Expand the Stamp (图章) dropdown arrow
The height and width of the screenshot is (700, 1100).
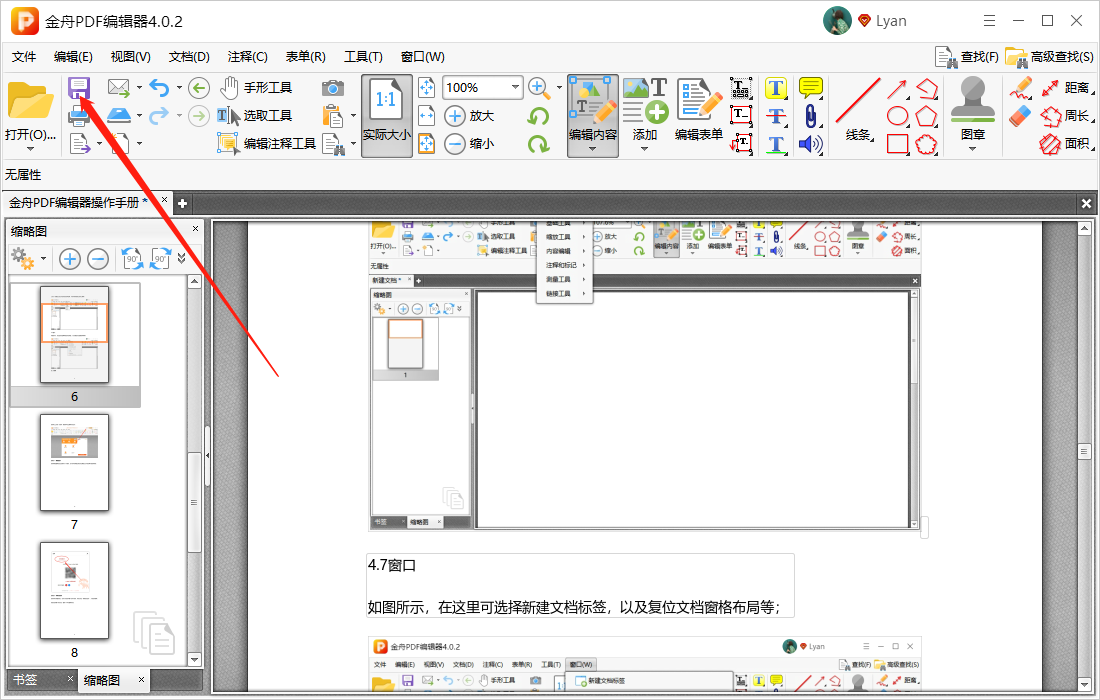[x=972, y=149]
